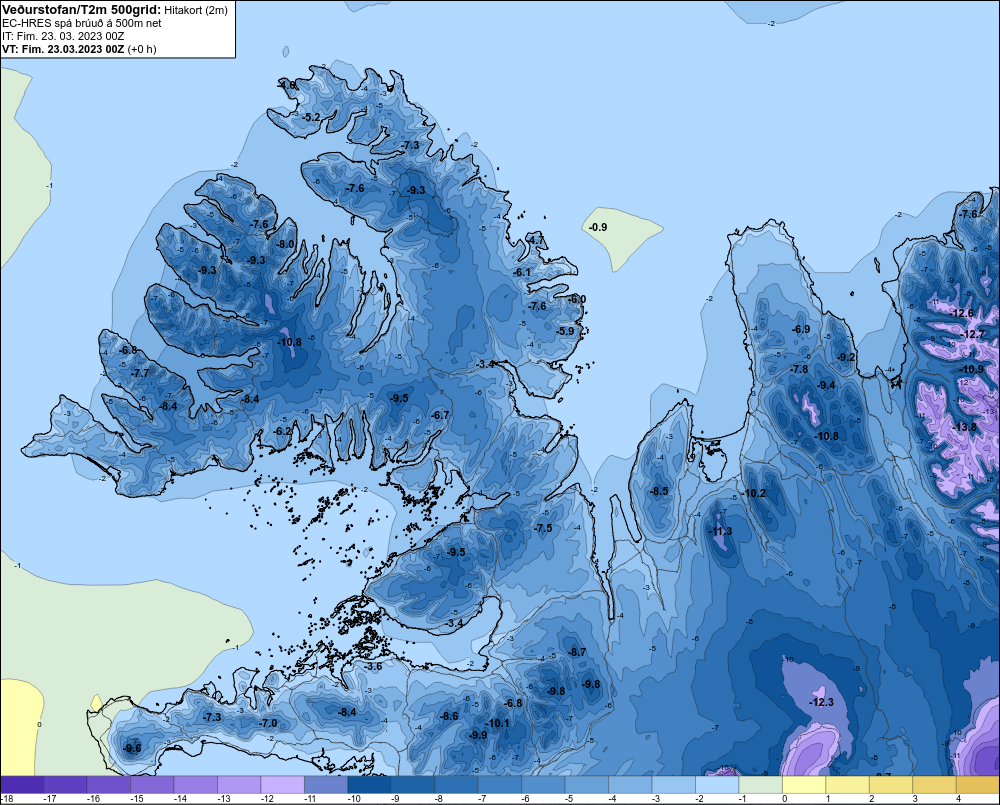Click the -7.5 temperature label
The image size is (1000, 805).
pyautogui.click(x=543, y=528)
